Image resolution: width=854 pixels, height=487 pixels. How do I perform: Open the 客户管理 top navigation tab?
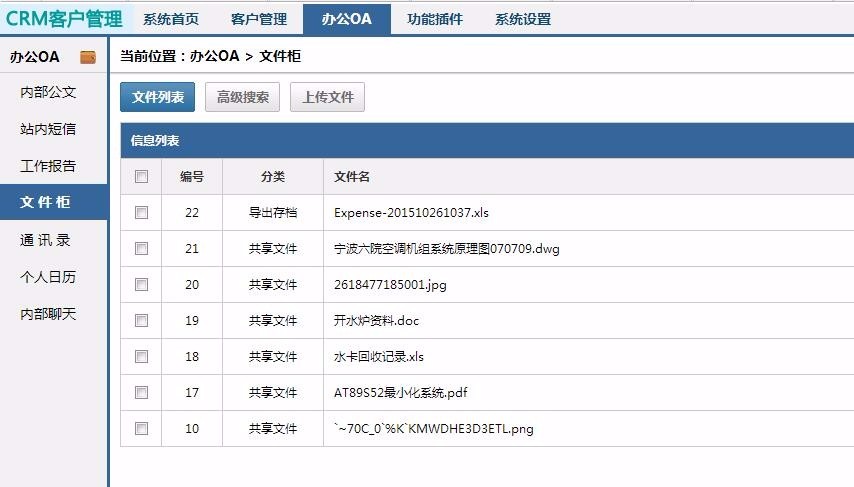click(259, 19)
